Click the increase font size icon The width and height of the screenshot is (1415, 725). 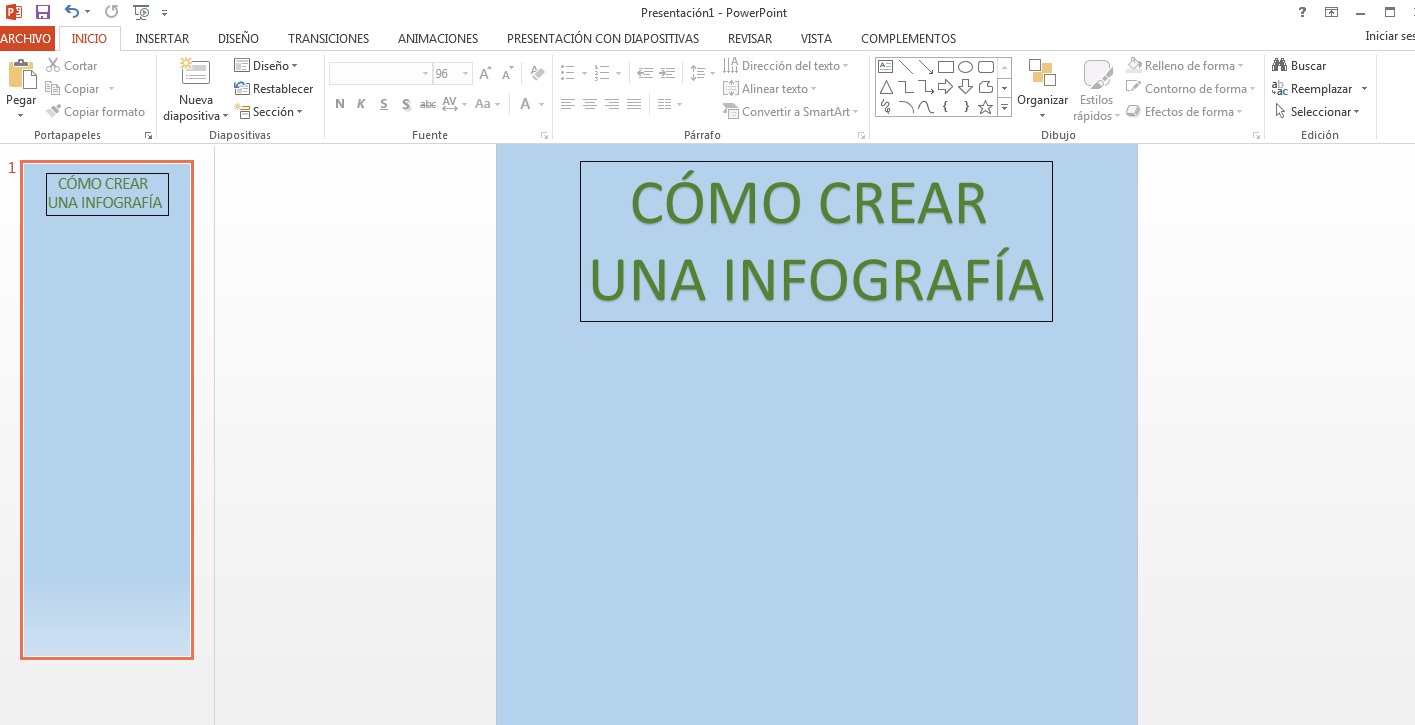point(485,74)
